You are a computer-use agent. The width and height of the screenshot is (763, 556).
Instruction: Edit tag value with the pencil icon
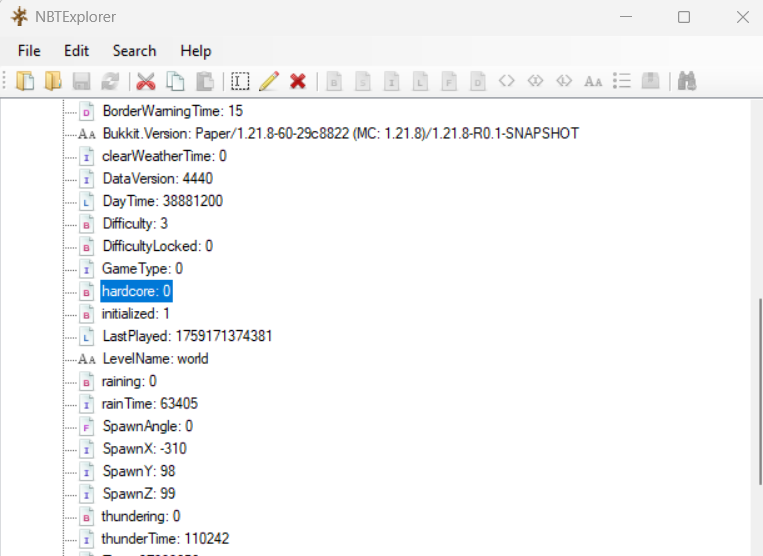[269, 81]
